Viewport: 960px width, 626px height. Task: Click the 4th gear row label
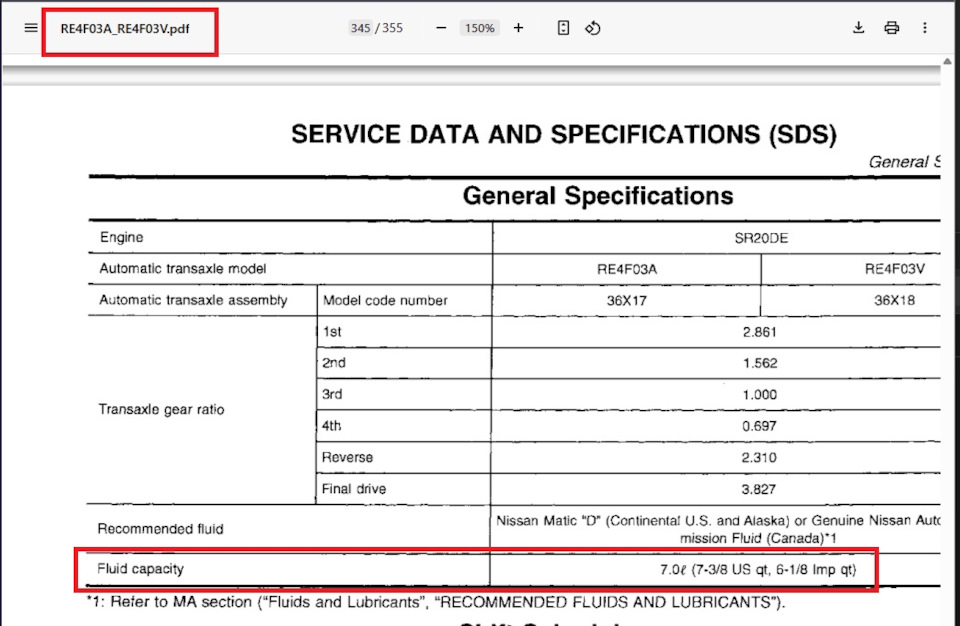point(331,426)
